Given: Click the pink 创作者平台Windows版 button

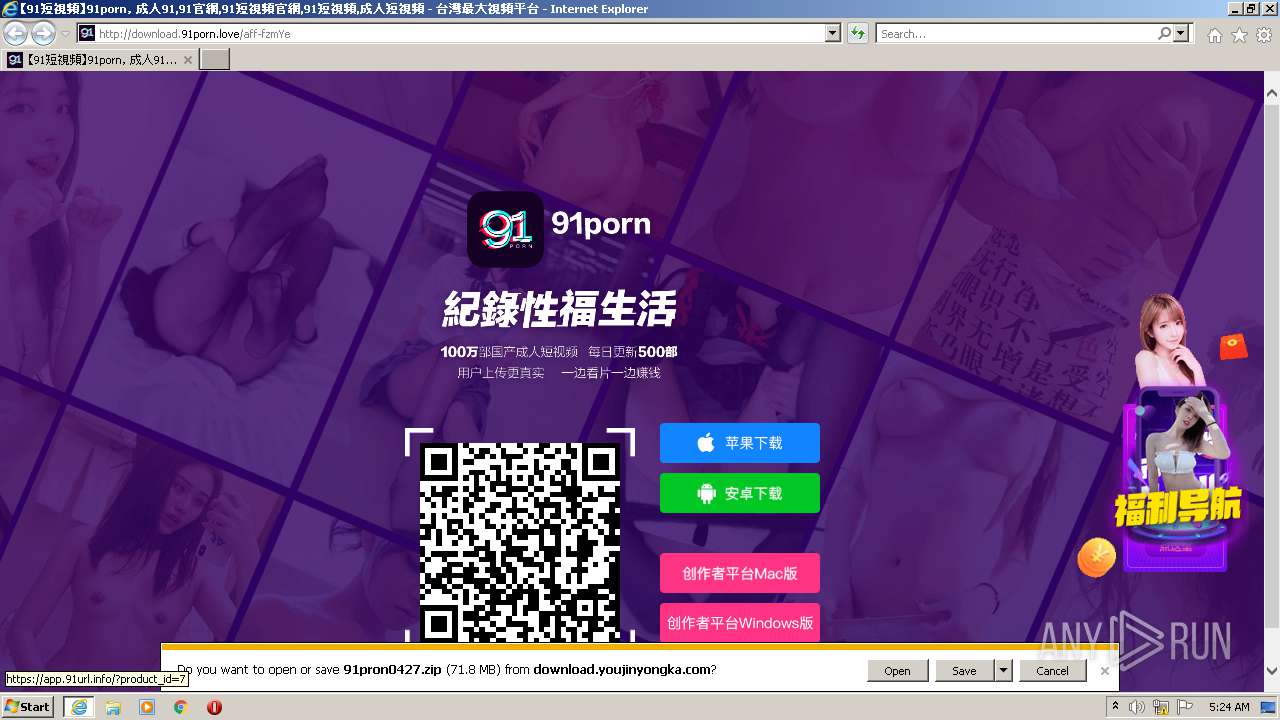Looking at the screenshot, I should point(740,622).
